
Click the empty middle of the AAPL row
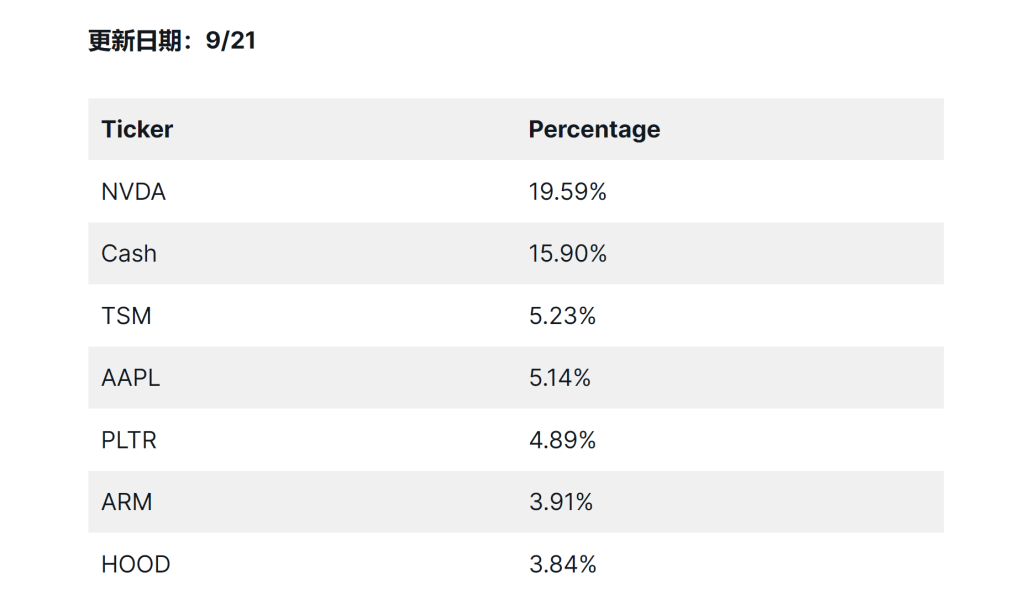tap(350, 378)
